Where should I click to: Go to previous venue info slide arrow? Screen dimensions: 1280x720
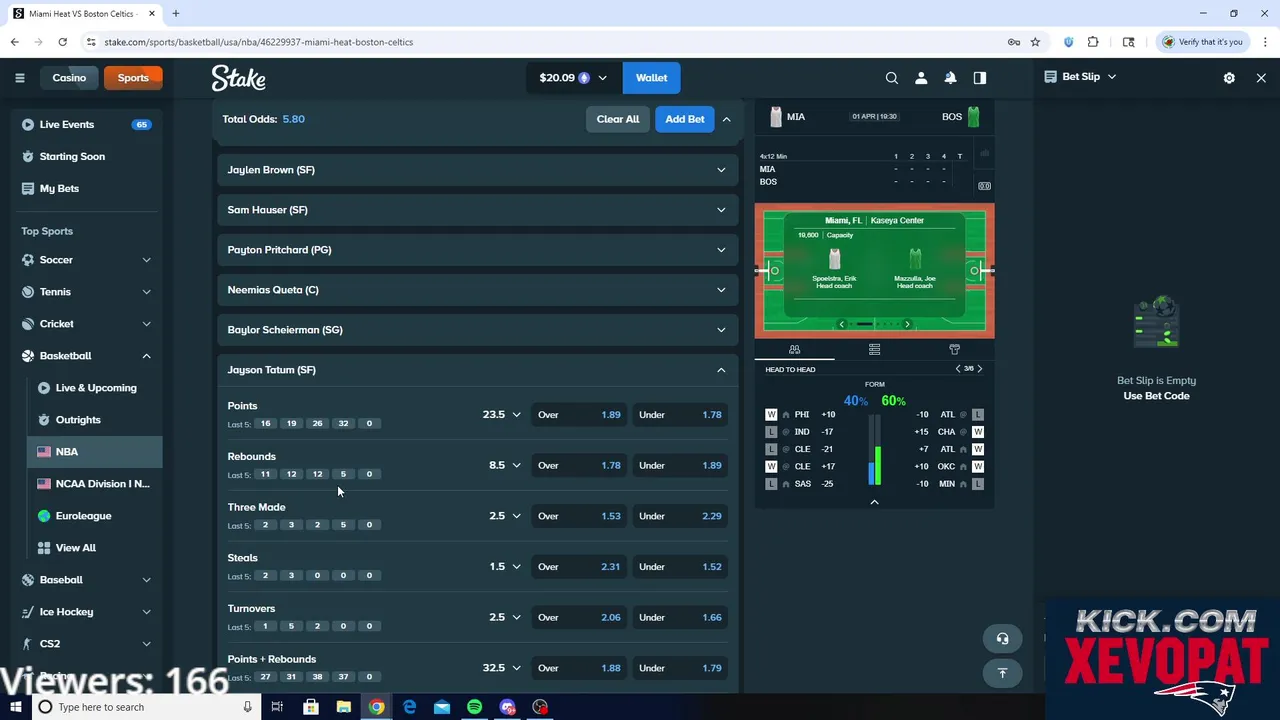click(842, 324)
